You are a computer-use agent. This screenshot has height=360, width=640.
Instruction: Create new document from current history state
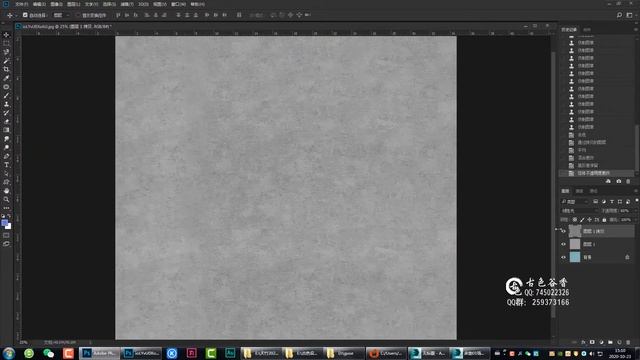[x=609, y=181]
